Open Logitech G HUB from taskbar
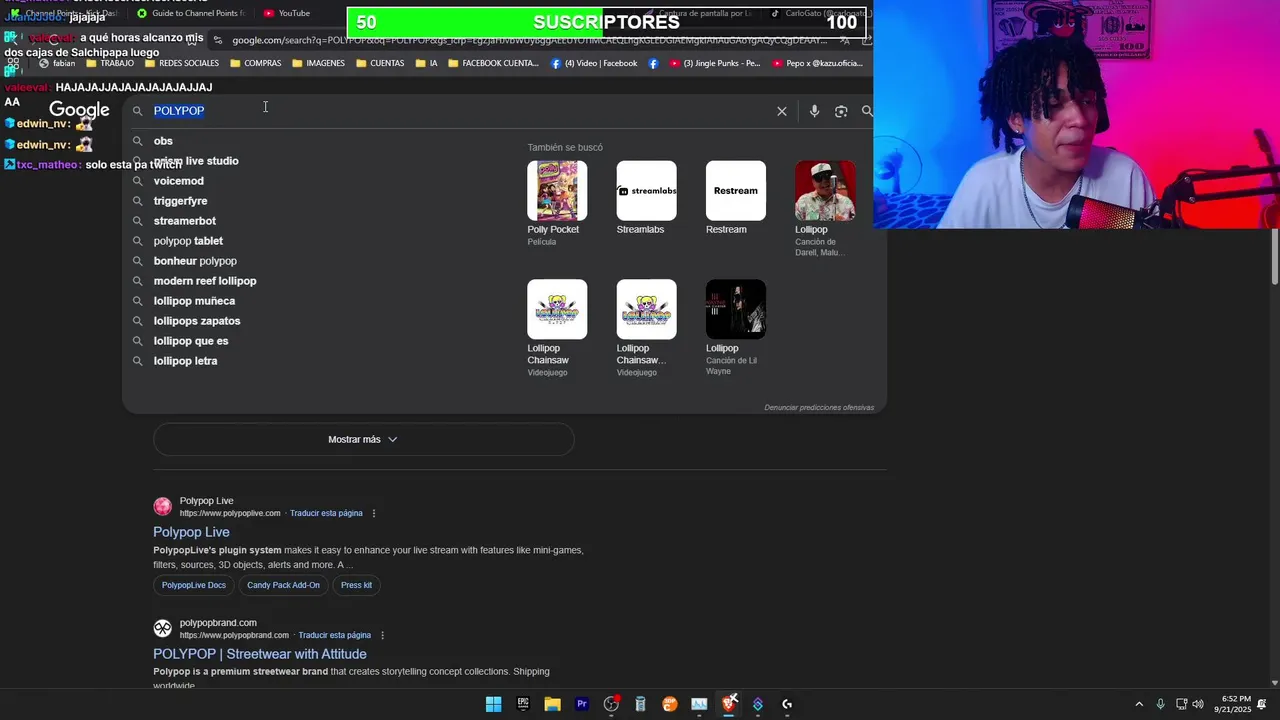1280x720 pixels. click(787, 704)
